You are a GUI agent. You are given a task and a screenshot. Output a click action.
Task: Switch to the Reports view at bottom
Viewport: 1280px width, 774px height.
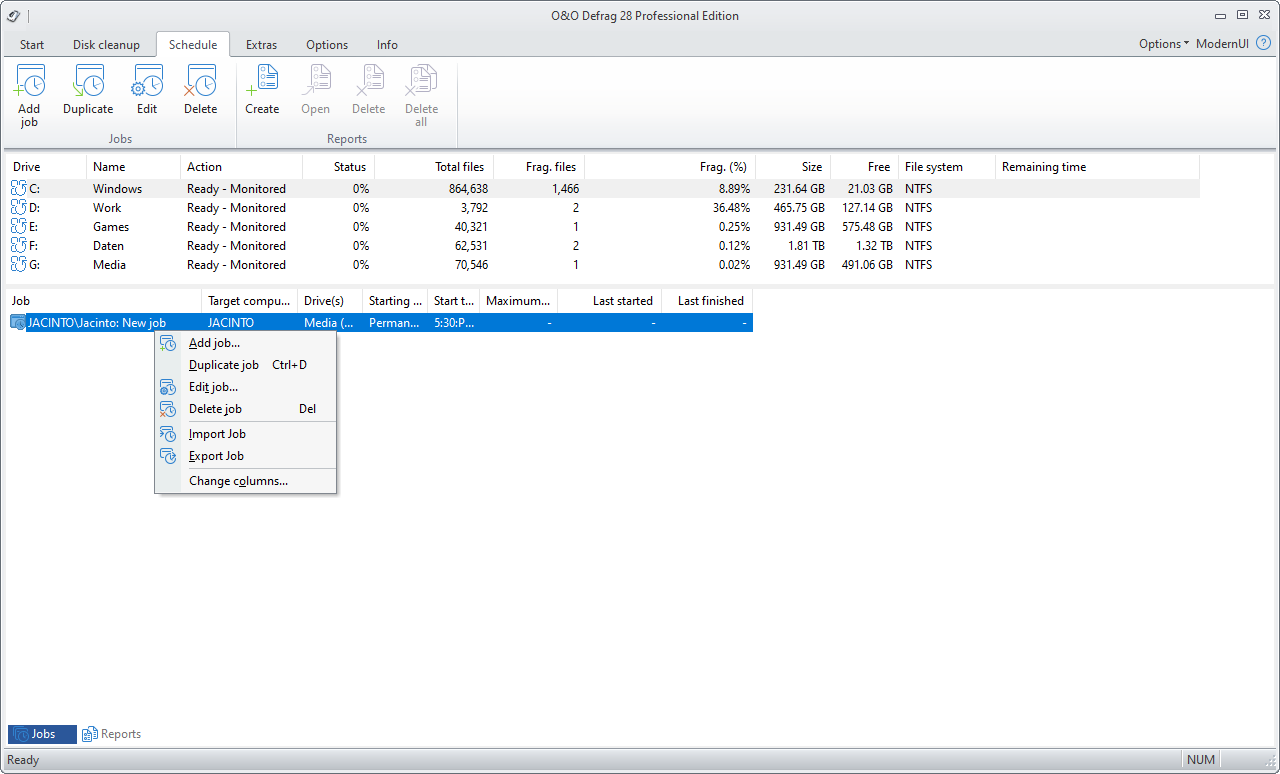(x=112, y=734)
